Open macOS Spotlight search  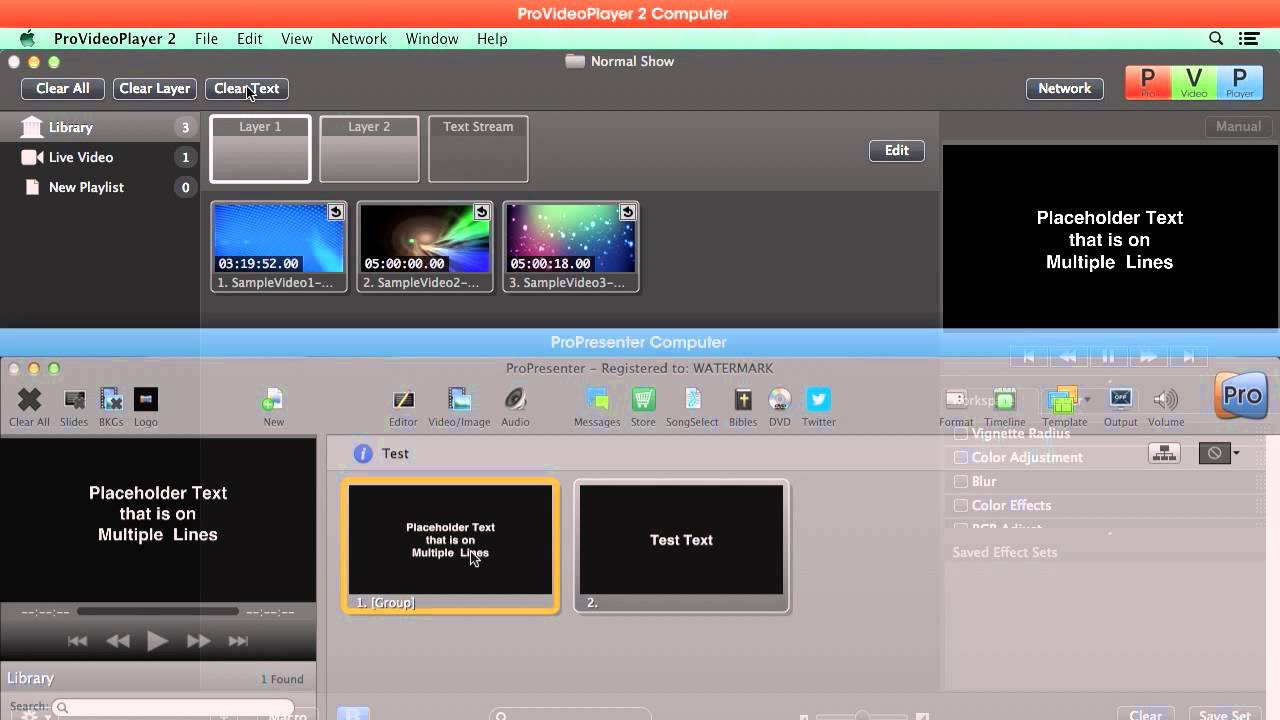pos(1216,39)
